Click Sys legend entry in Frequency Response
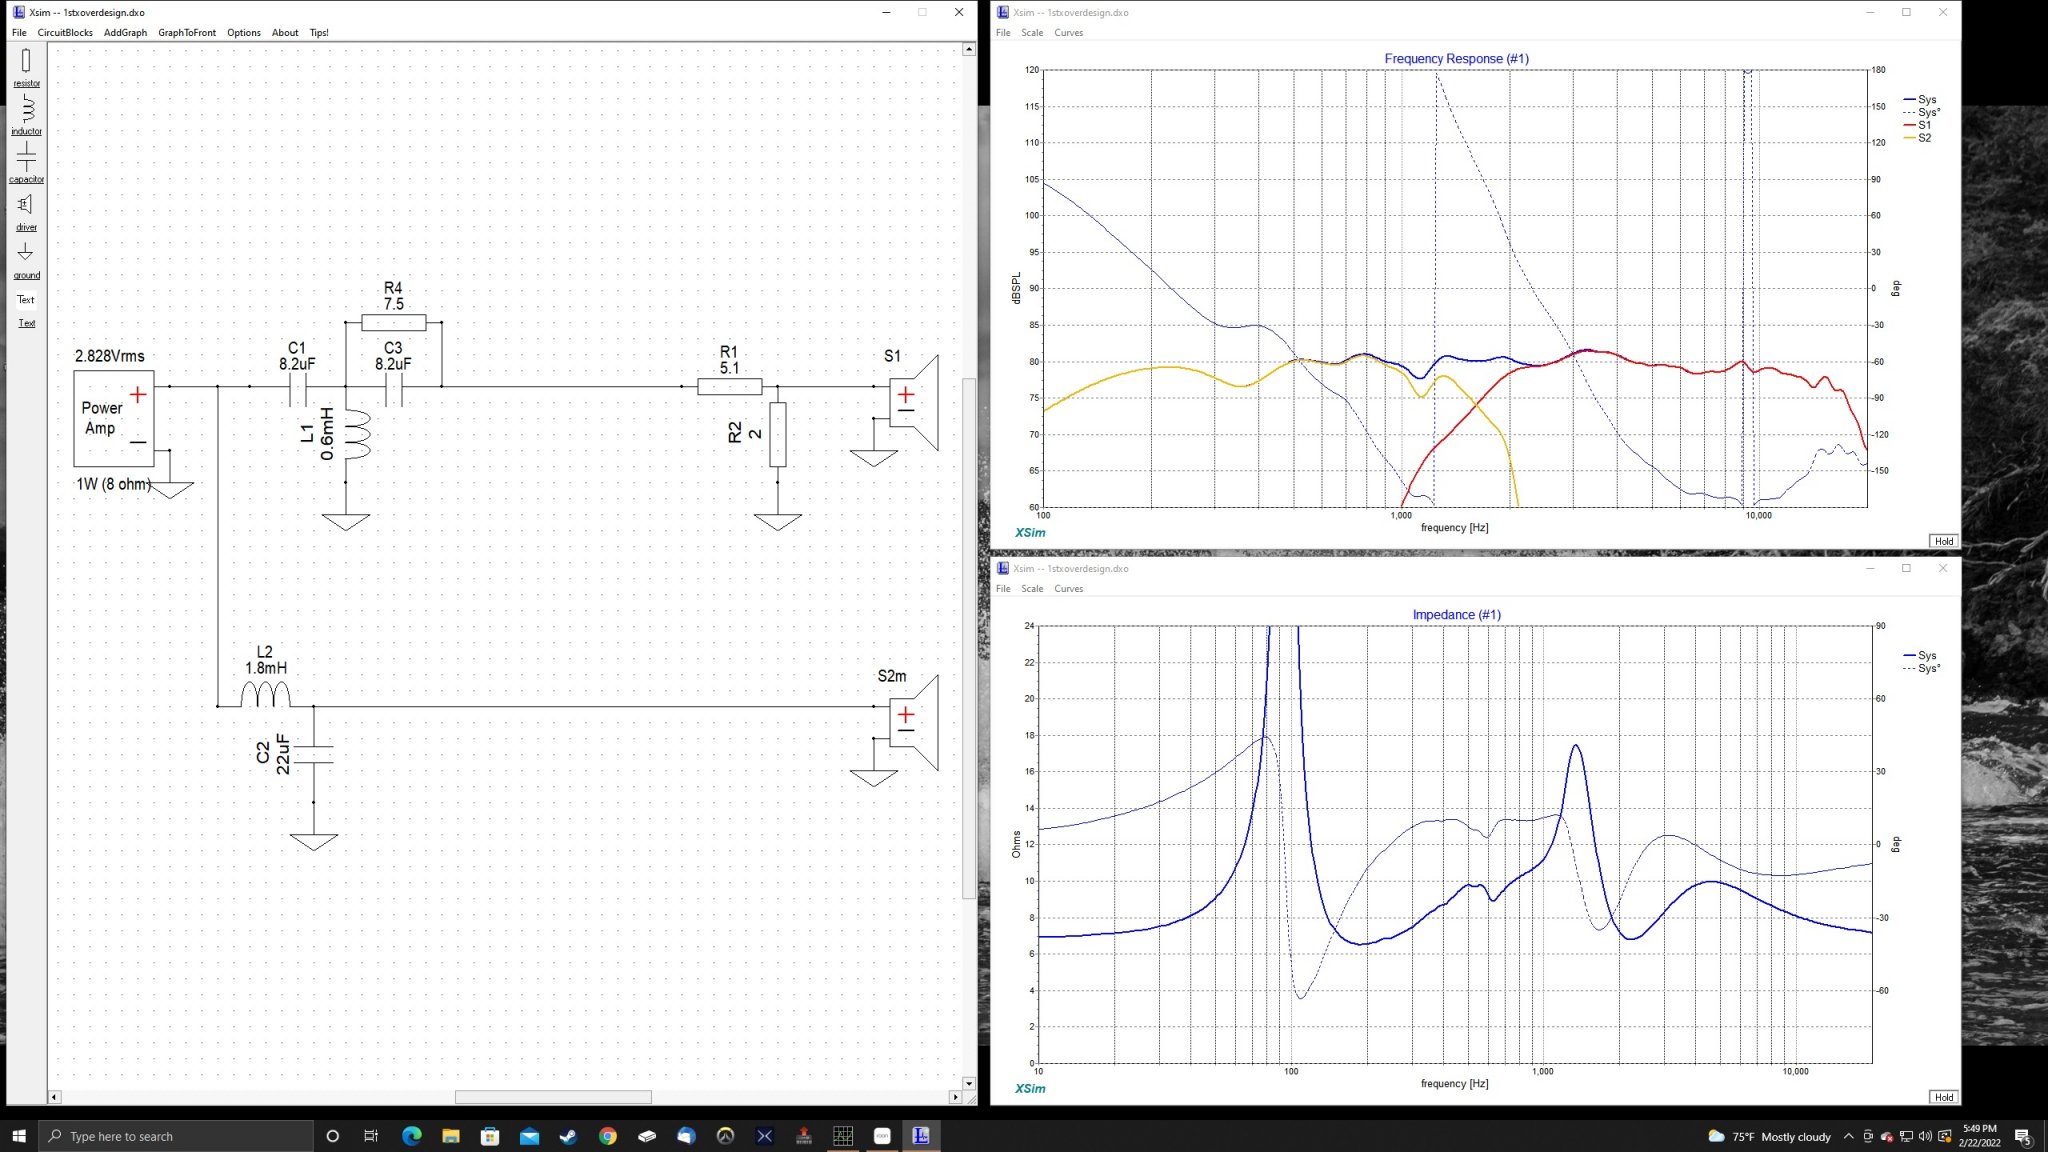This screenshot has width=2048, height=1152. pos(1920,100)
